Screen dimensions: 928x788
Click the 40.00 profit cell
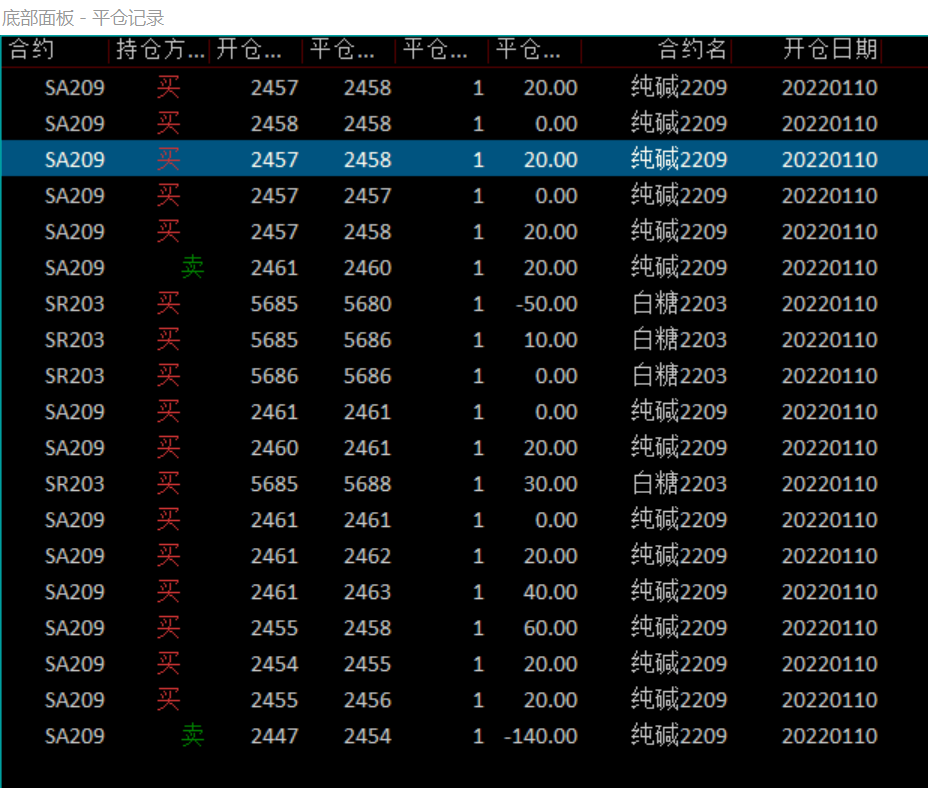(550, 592)
